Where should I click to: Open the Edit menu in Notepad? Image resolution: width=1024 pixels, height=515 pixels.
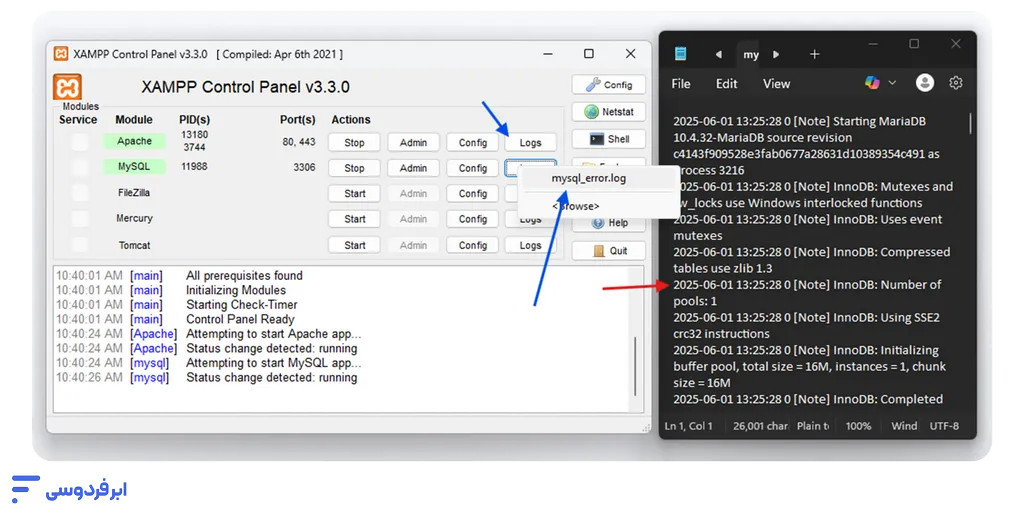(x=726, y=84)
